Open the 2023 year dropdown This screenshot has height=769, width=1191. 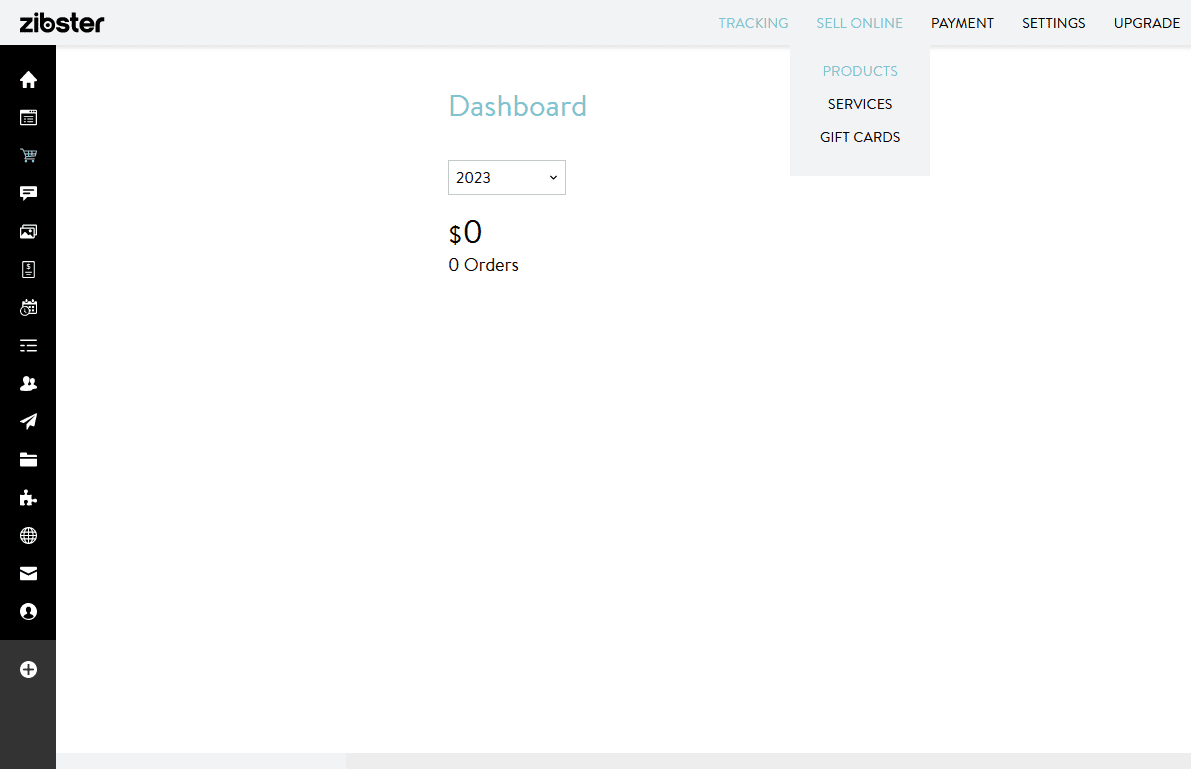click(x=507, y=177)
